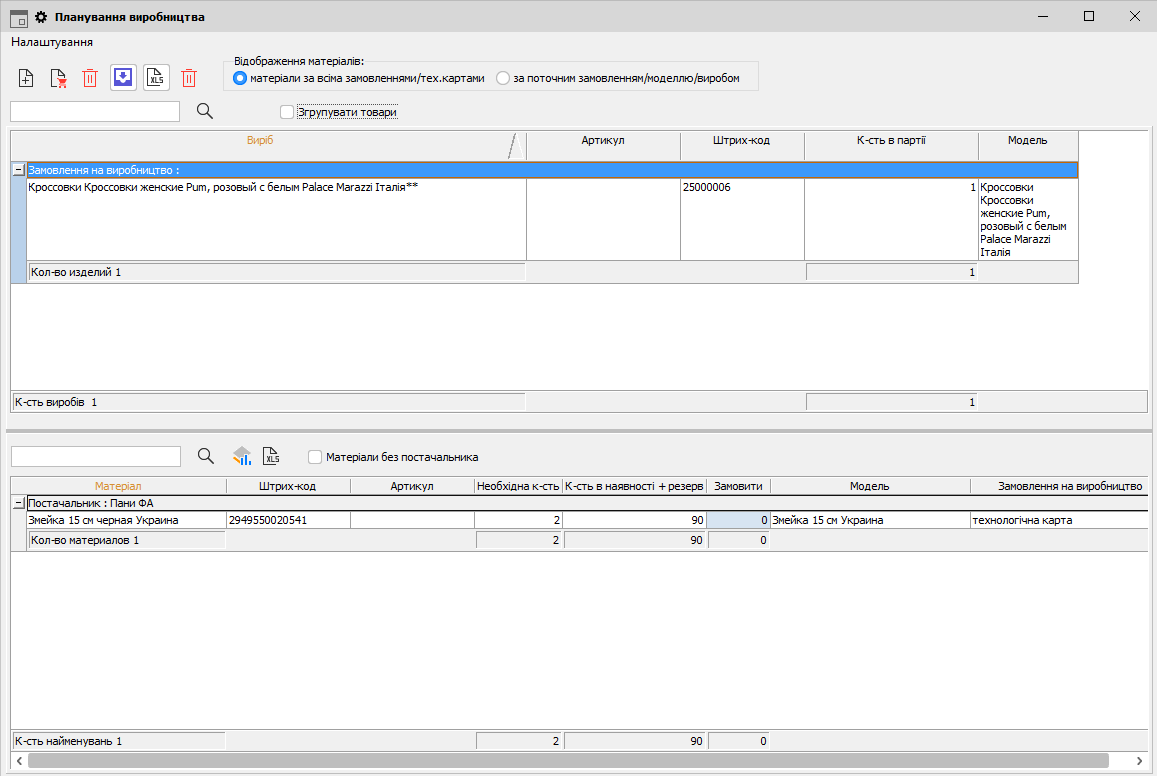
Task: Toggle 'Матеріали без постачальника' checkbox
Action: [316, 457]
